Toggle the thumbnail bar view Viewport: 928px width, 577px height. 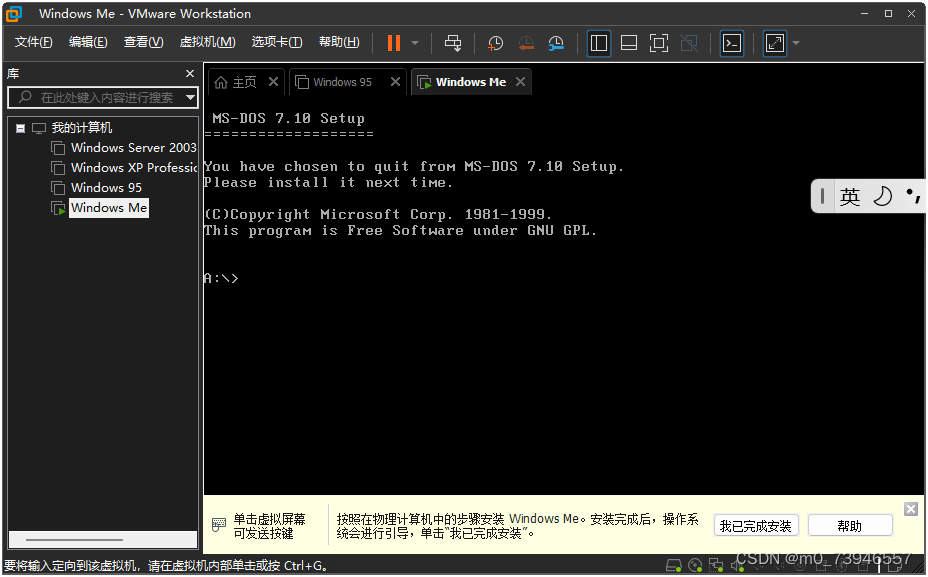629,43
